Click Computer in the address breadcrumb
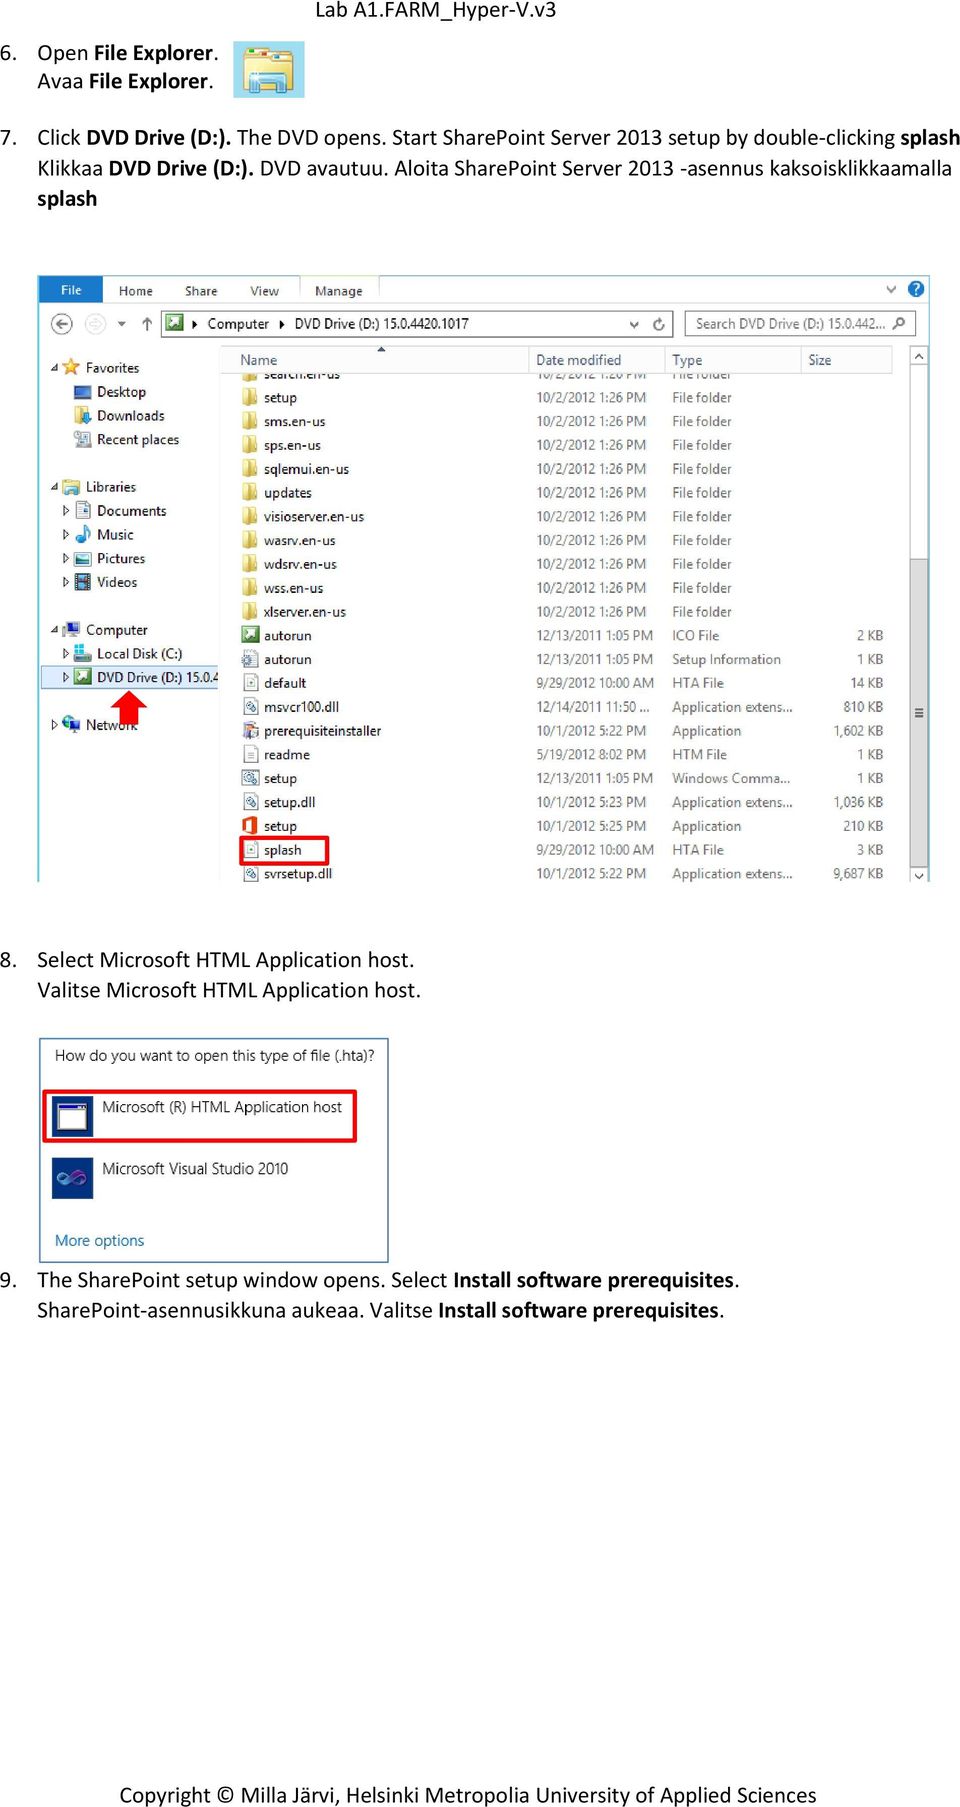960x1807 pixels. [238, 324]
